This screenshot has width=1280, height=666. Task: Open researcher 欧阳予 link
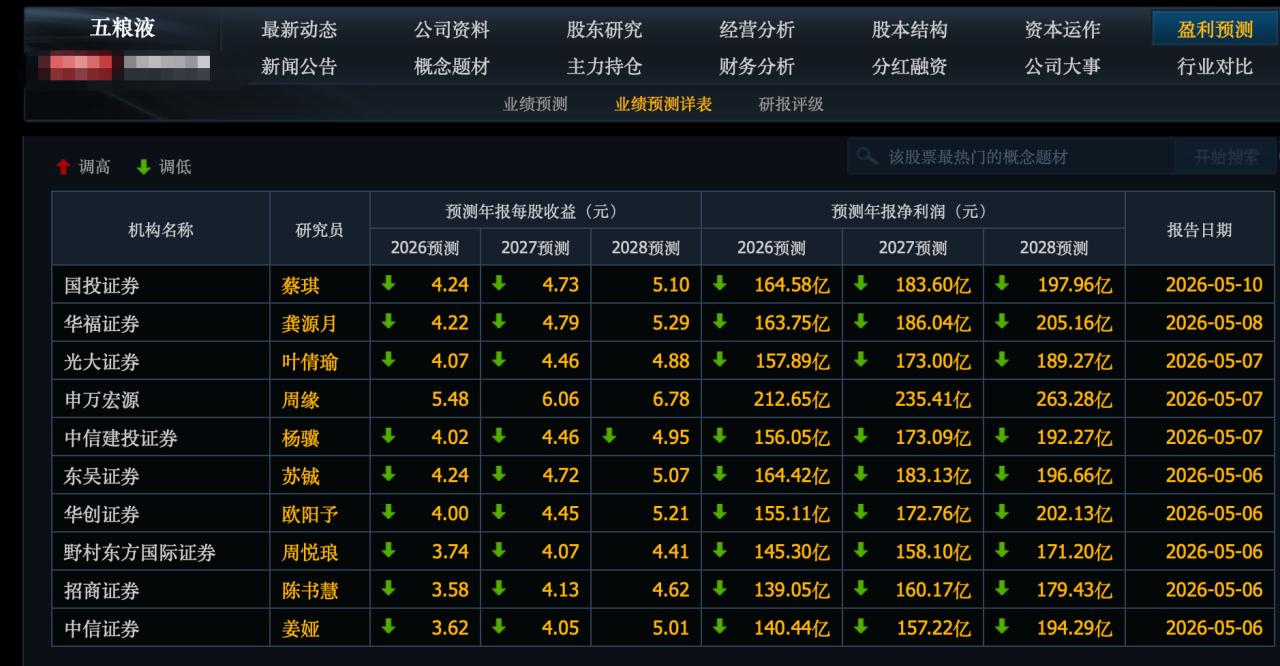pyautogui.click(x=309, y=514)
